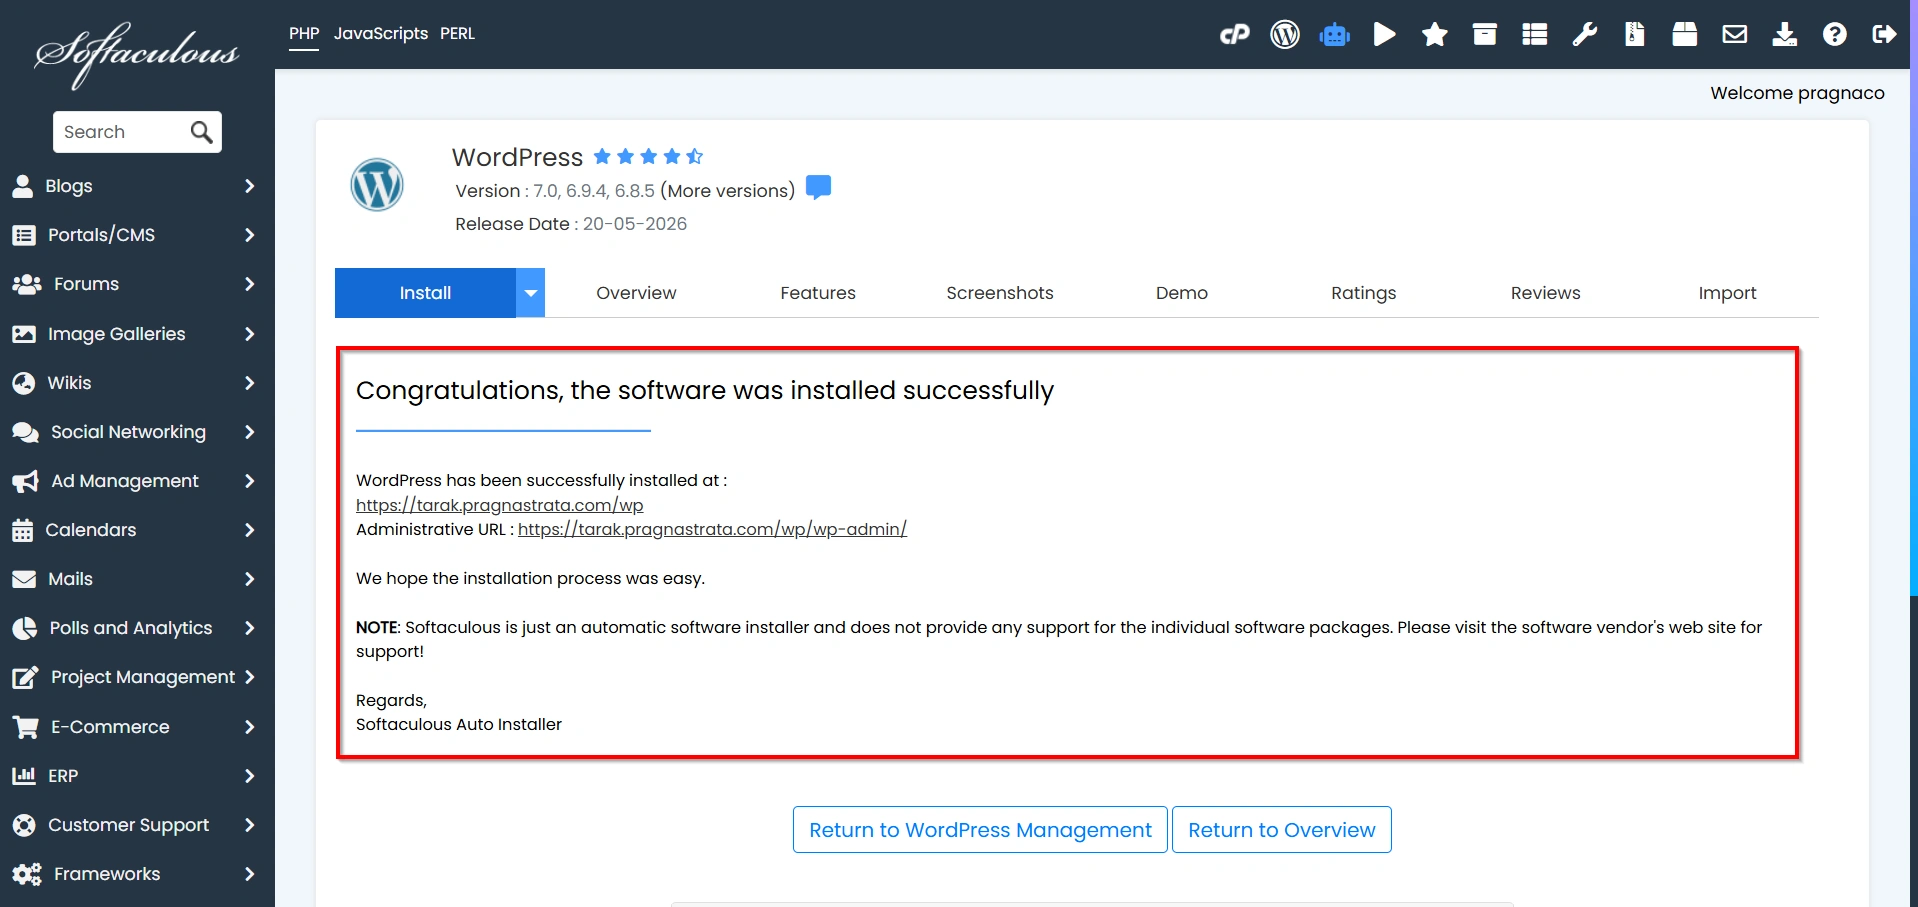The image size is (1918, 907).
Task: Open the box package icon in toolbar
Action: 1685,35
